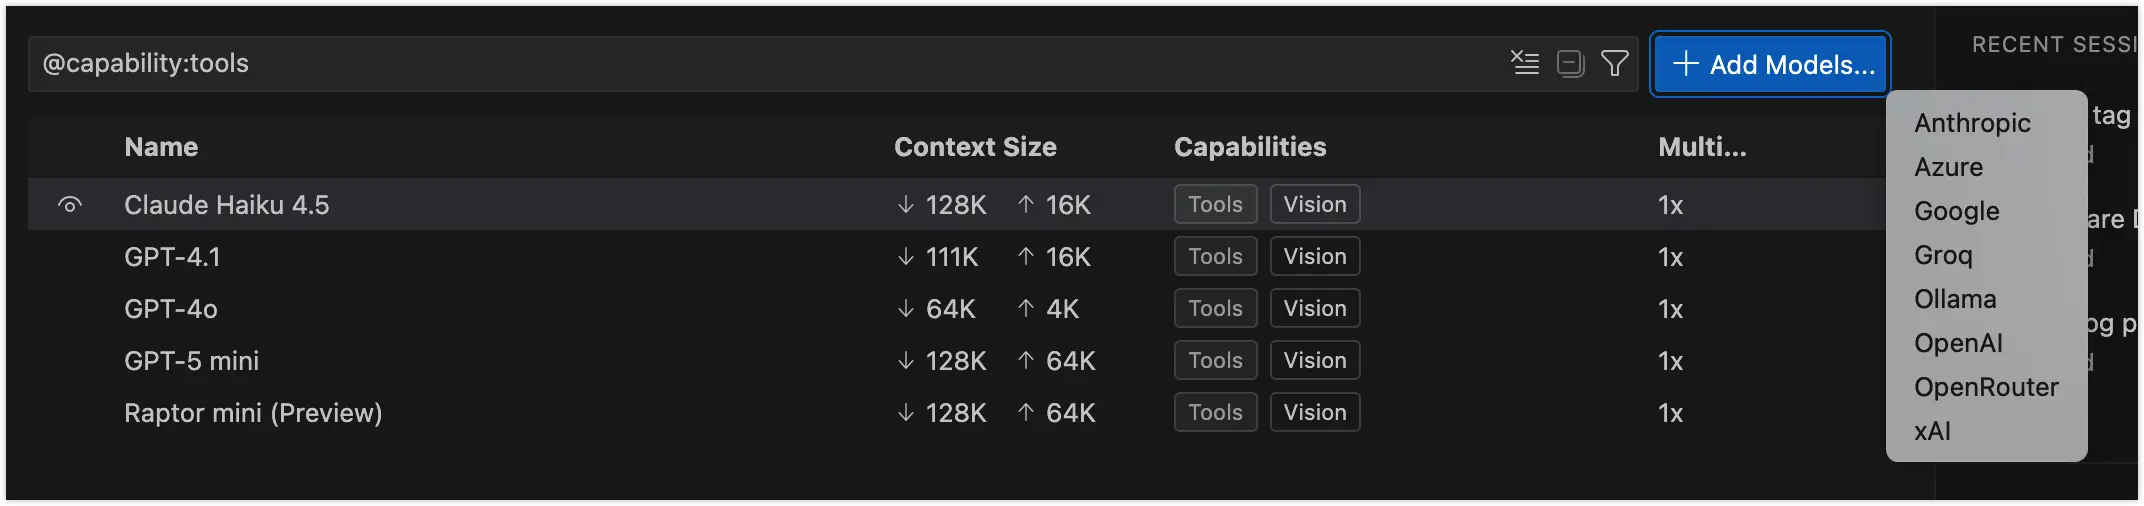2144x506 pixels.
Task: Pick Google from the provider menu
Action: [x=1956, y=211]
